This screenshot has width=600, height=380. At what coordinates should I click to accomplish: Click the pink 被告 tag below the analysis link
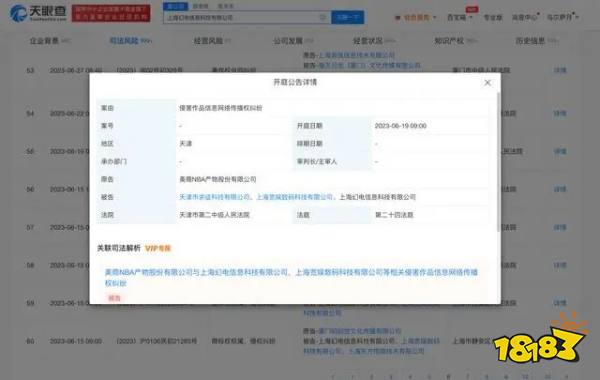(114, 298)
